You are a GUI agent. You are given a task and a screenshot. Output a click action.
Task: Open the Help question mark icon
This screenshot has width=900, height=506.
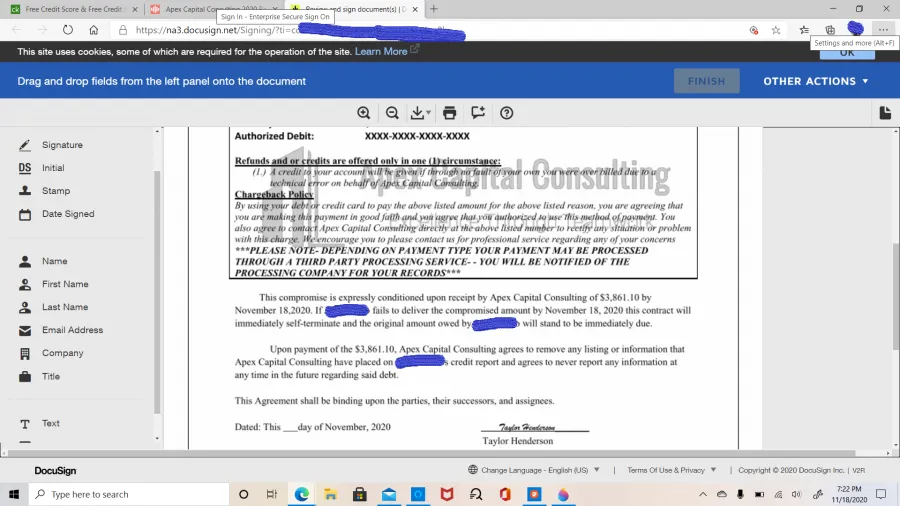[x=506, y=113]
